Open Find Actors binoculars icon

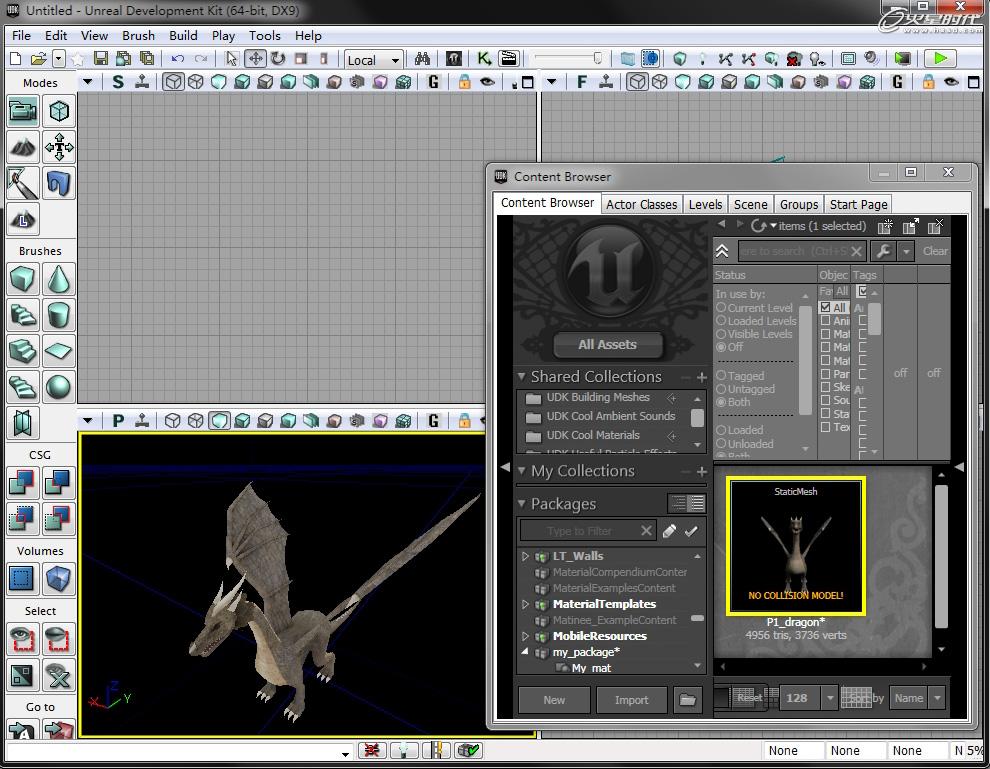tap(422, 59)
